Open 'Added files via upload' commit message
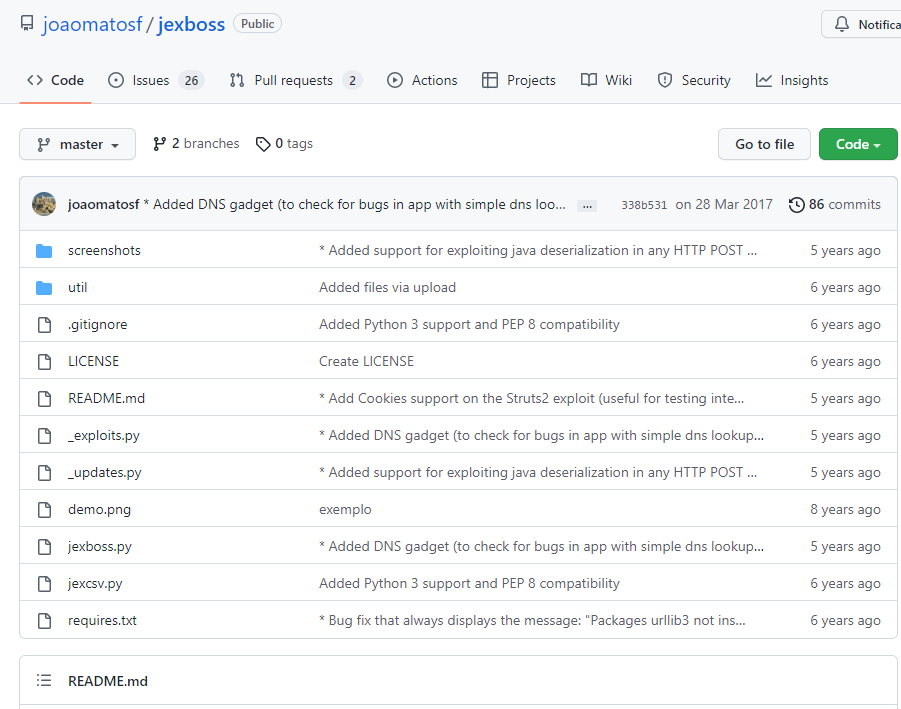 [387, 287]
